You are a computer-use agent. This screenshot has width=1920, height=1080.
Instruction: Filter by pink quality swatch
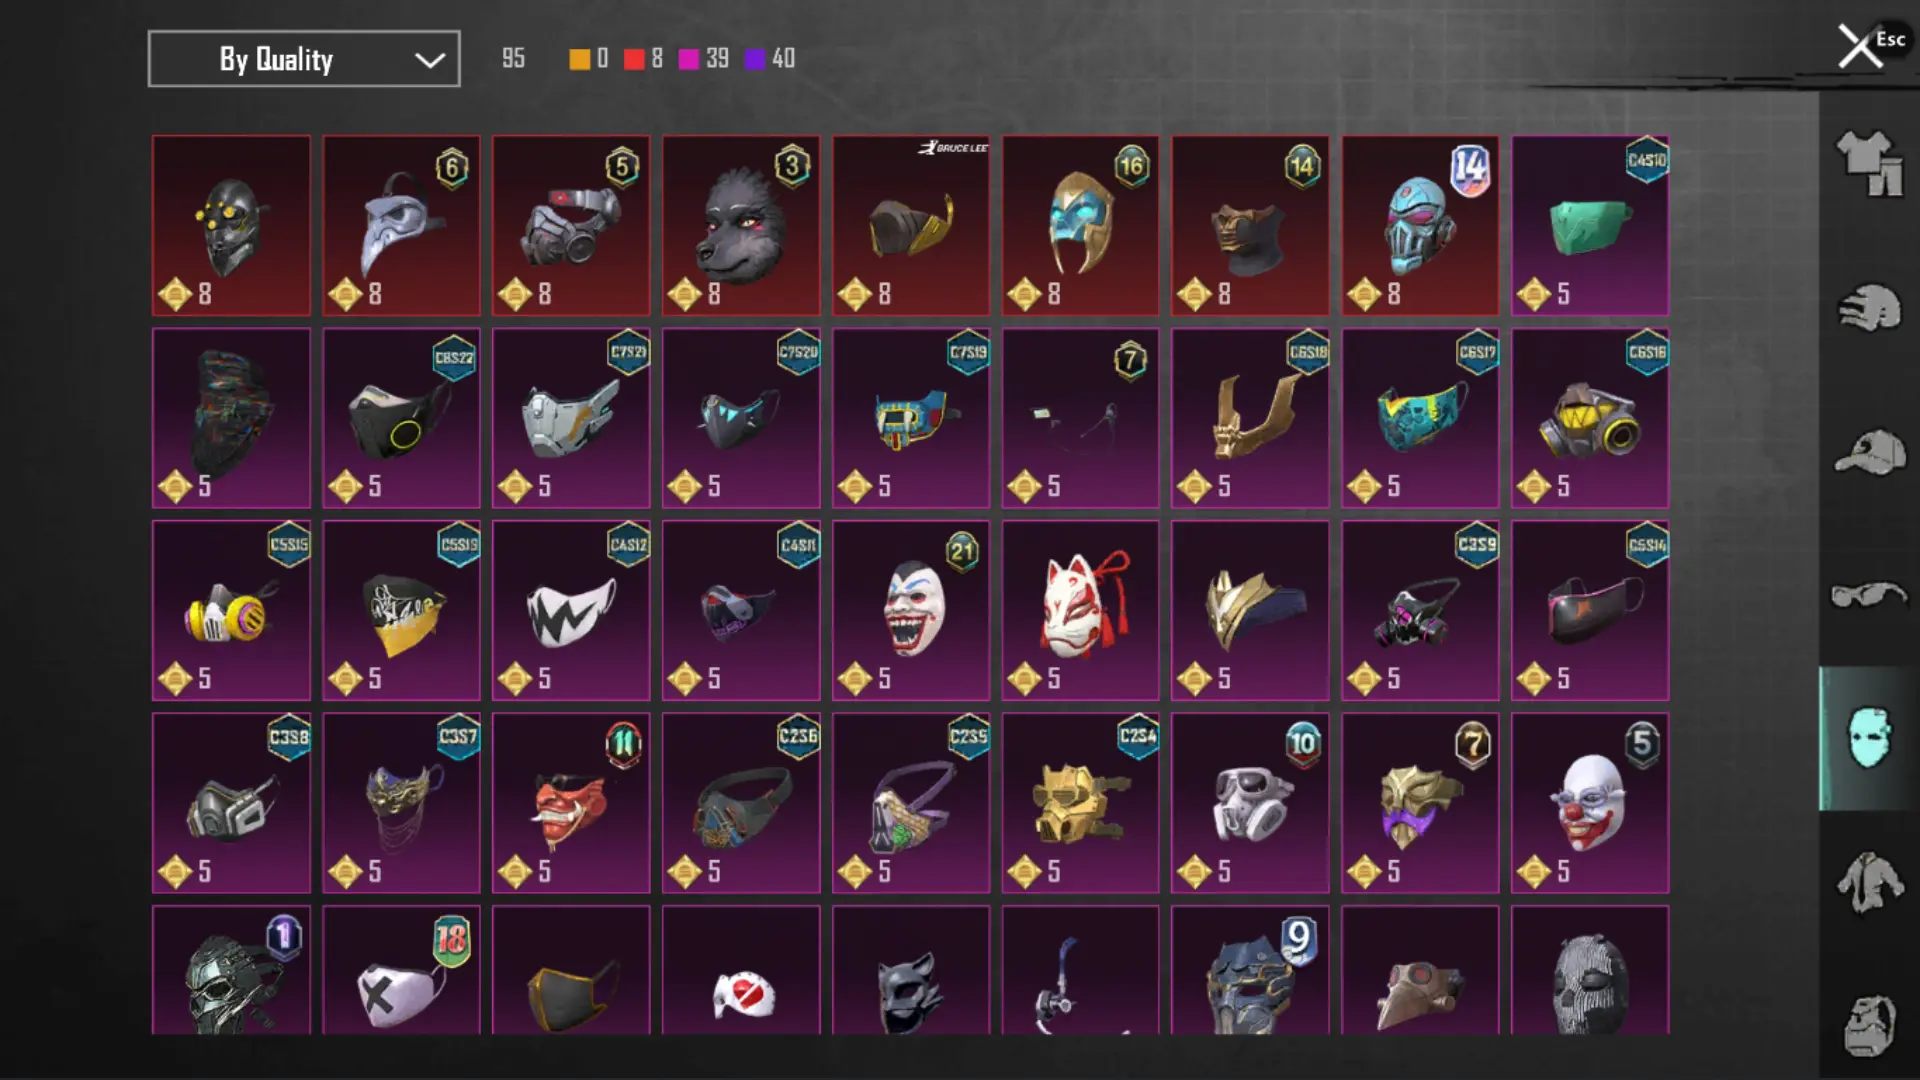click(x=688, y=59)
